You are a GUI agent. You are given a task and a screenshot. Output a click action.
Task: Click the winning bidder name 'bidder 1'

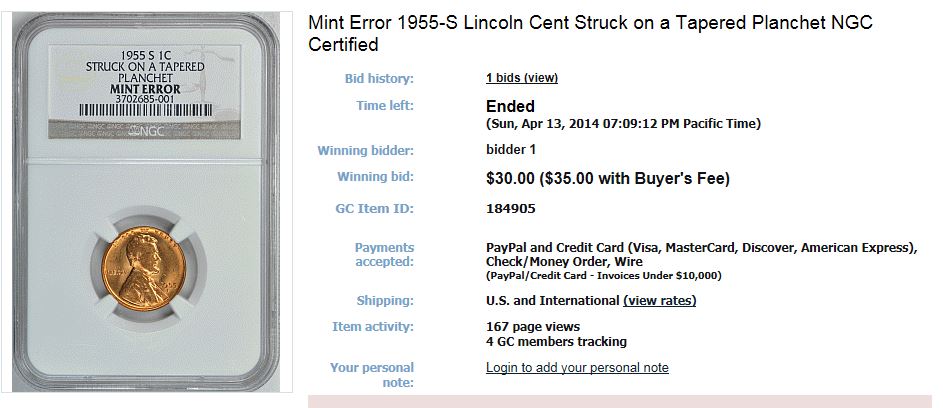511,149
